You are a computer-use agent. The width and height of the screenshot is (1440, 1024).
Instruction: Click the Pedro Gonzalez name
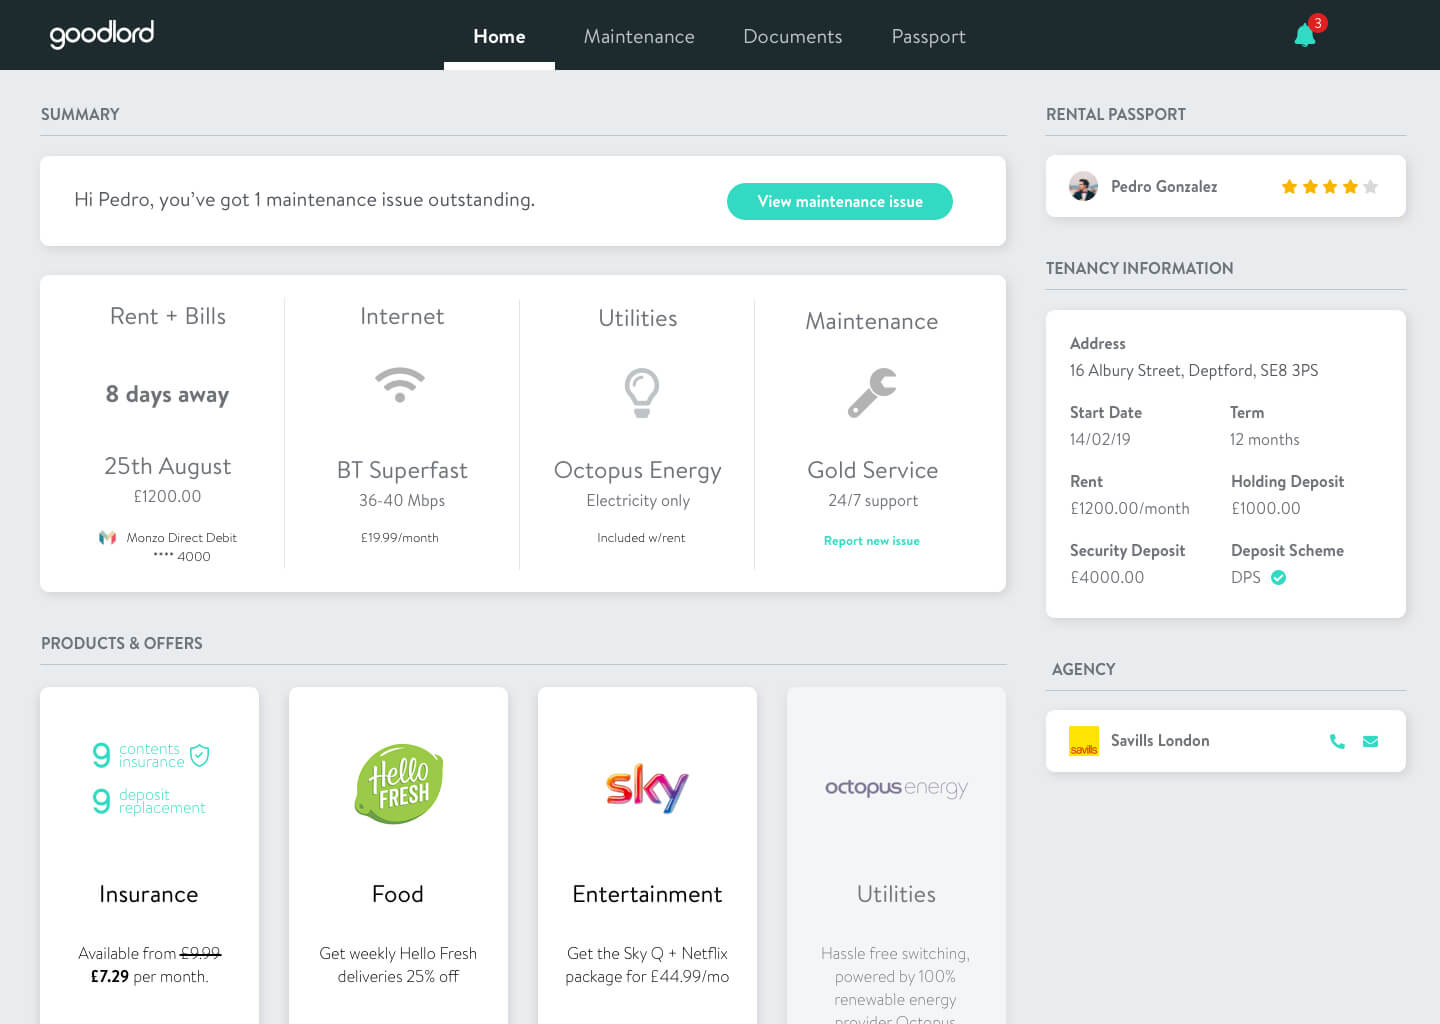pos(1164,187)
